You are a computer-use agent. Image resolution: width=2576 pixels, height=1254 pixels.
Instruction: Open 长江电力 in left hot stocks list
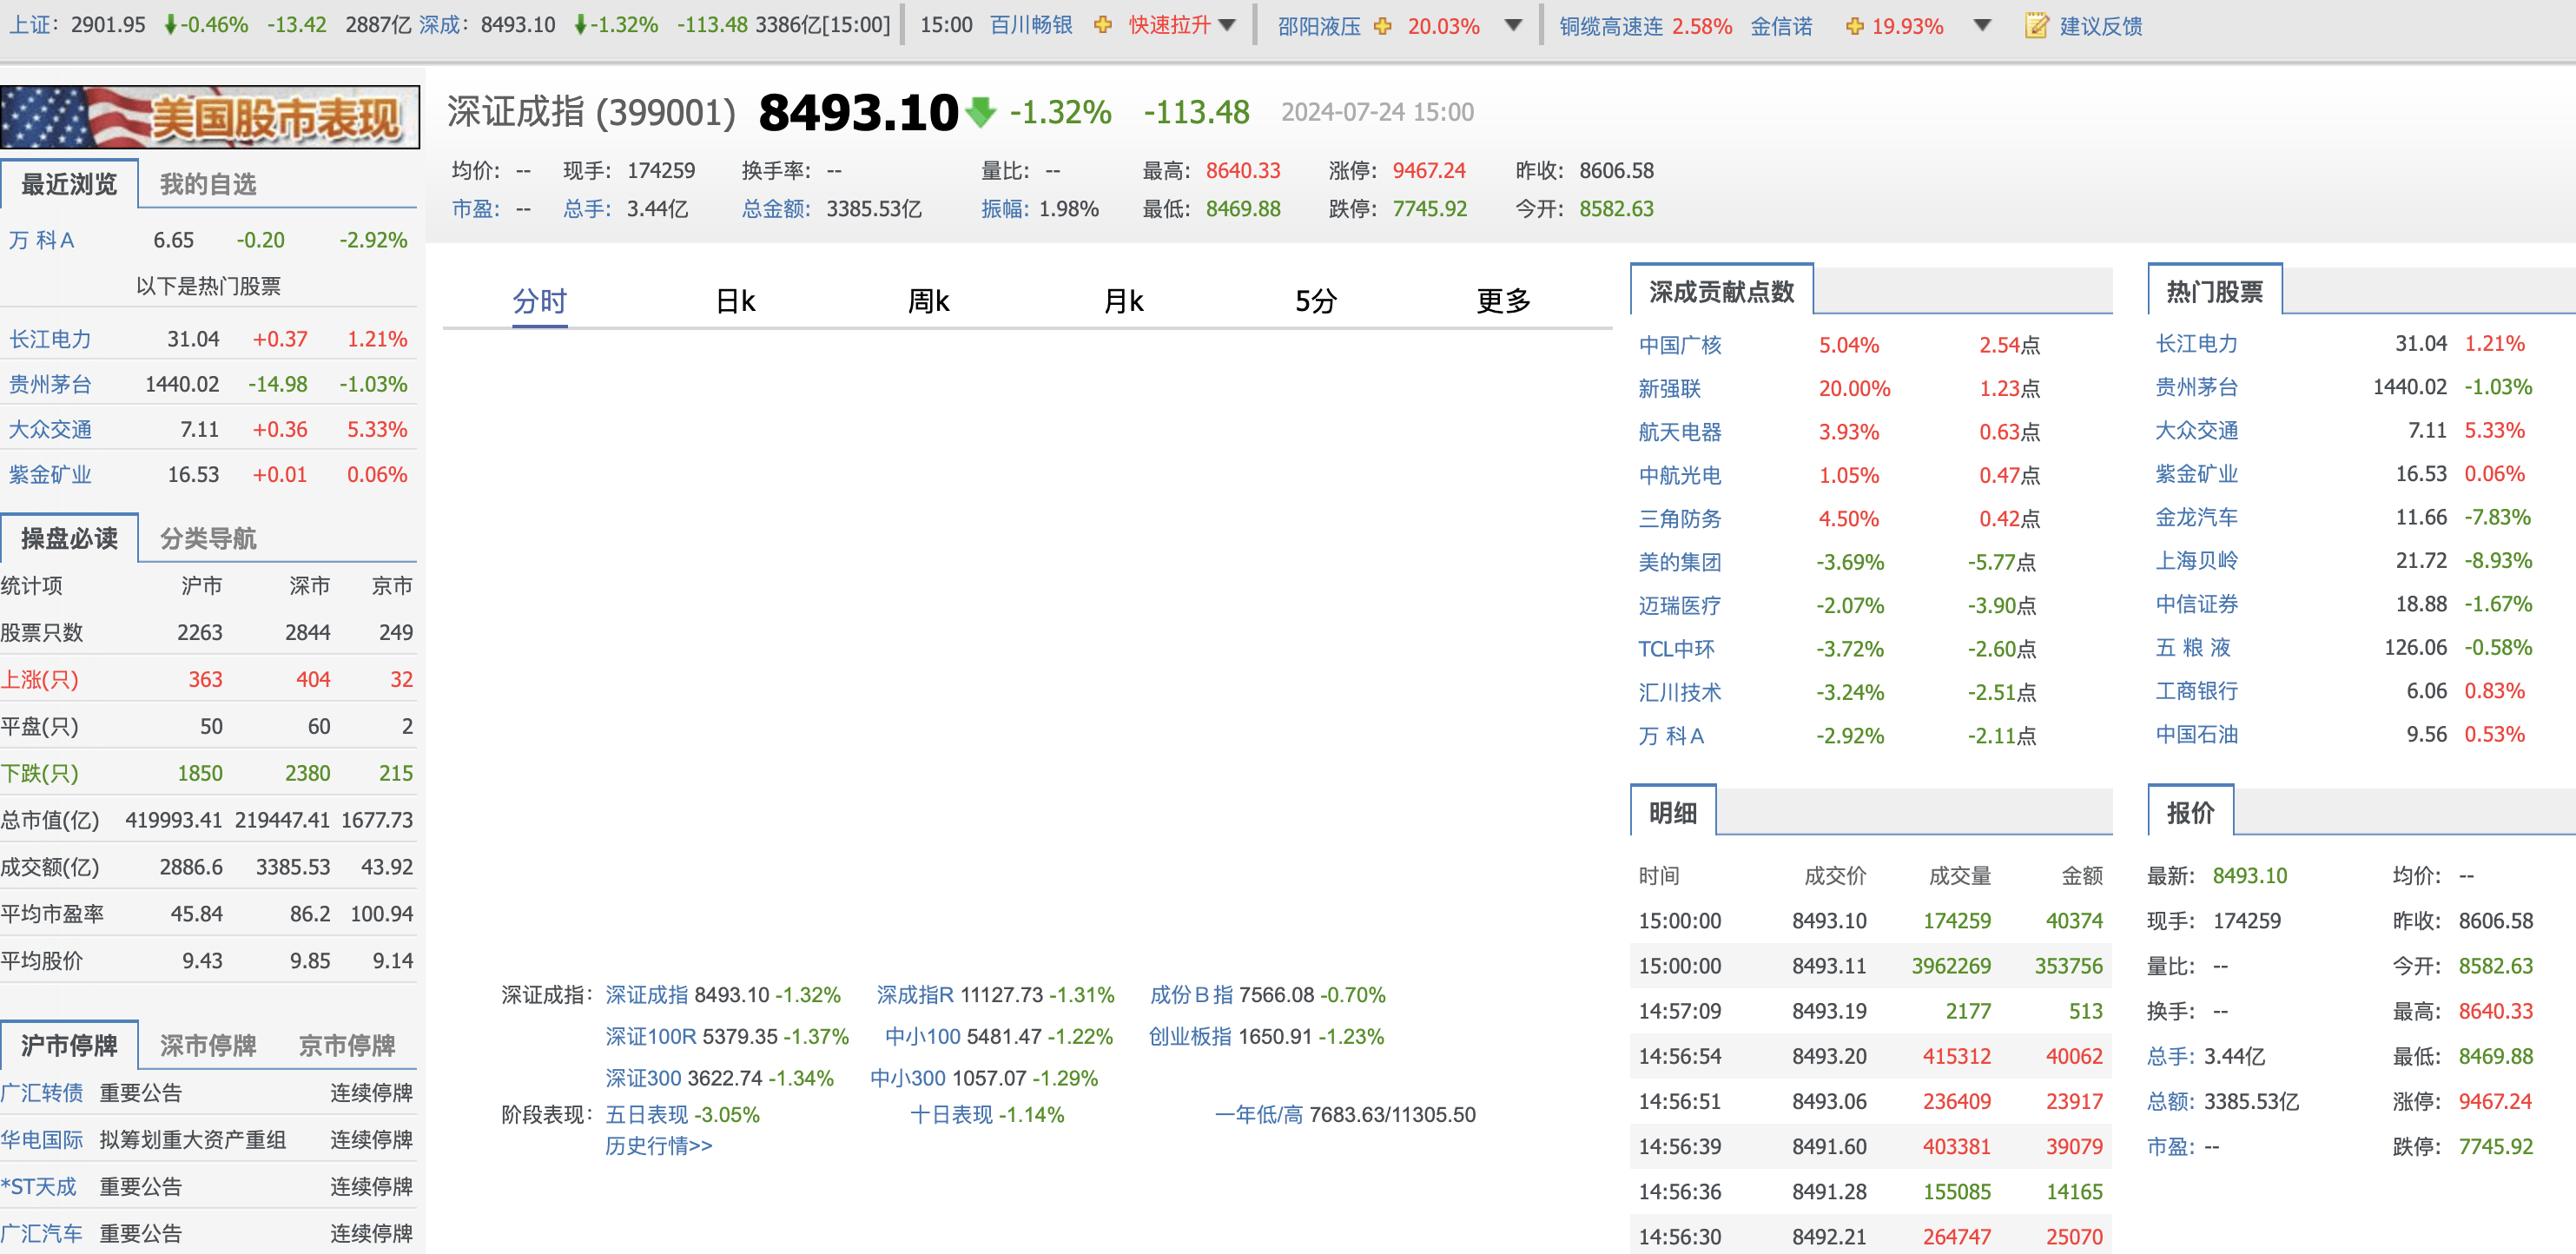(x=50, y=339)
